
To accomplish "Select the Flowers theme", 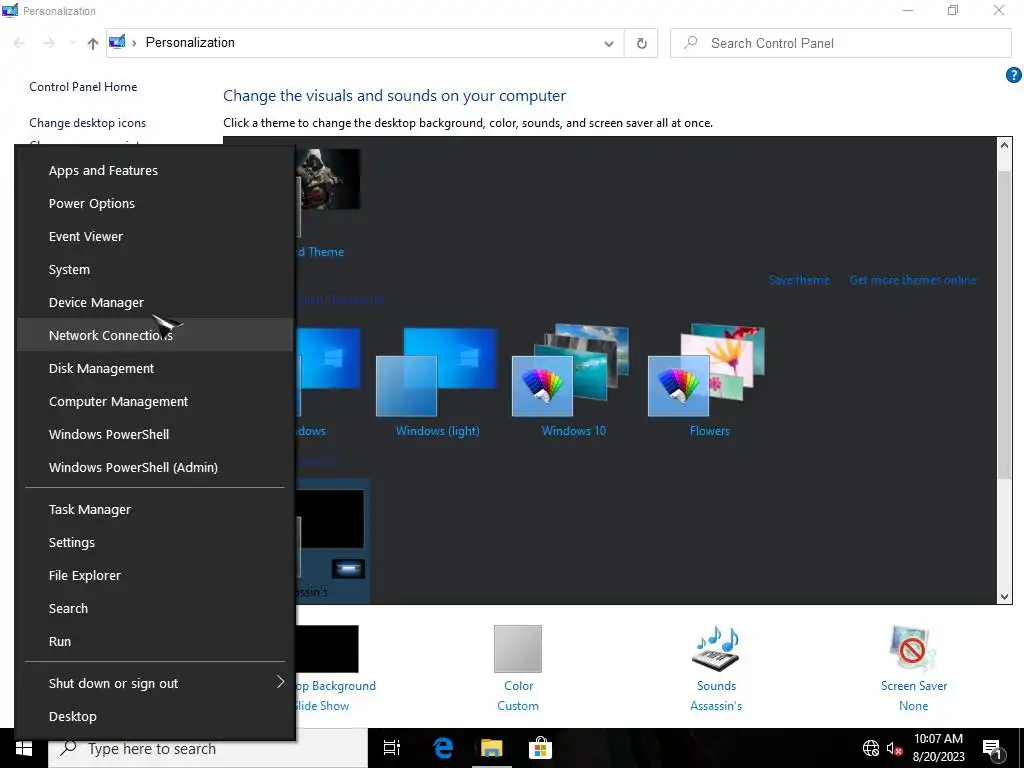I will (x=709, y=382).
